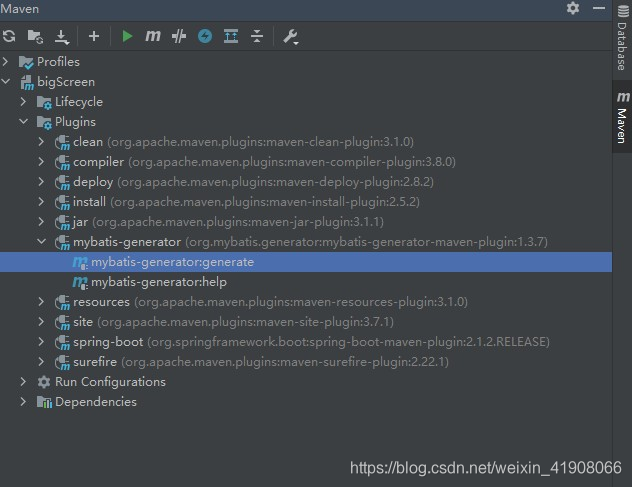Viewport: 632px width, 487px height.
Task: Toggle Skip Tests mode icon
Action: coord(179,36)
